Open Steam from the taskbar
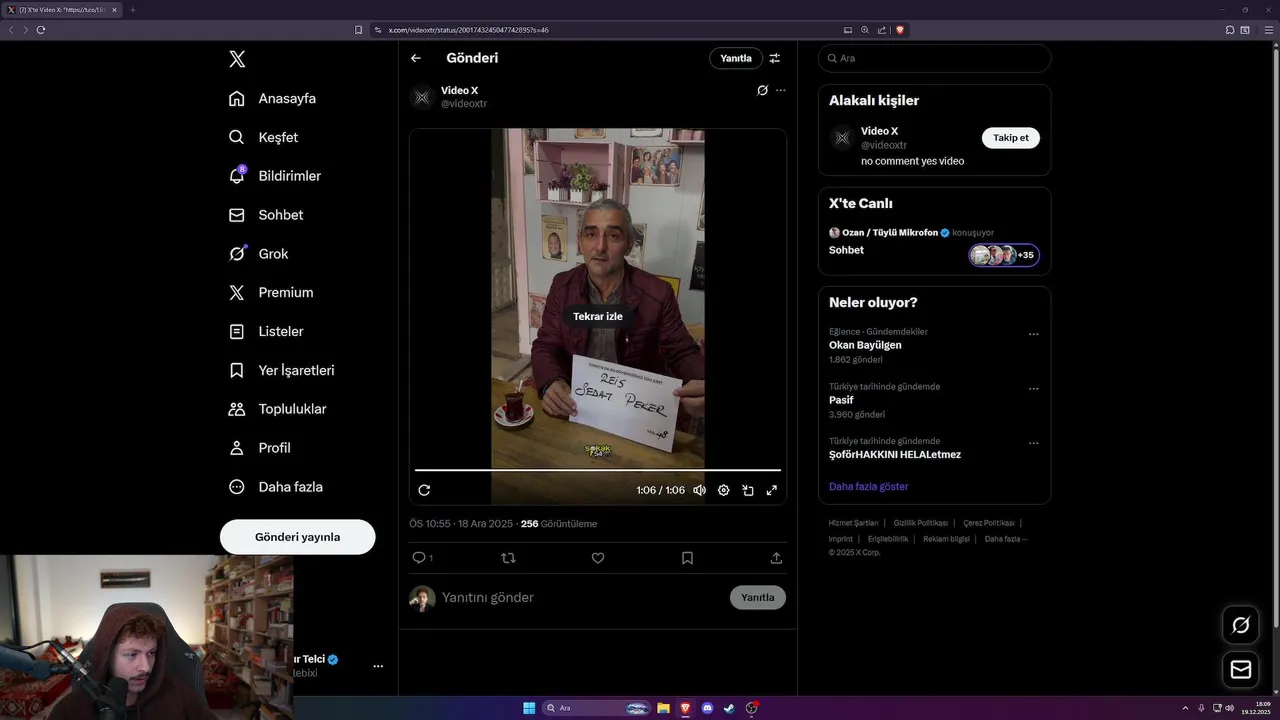The width and height of the screenshot is (1280, 720). click(729, 708)
